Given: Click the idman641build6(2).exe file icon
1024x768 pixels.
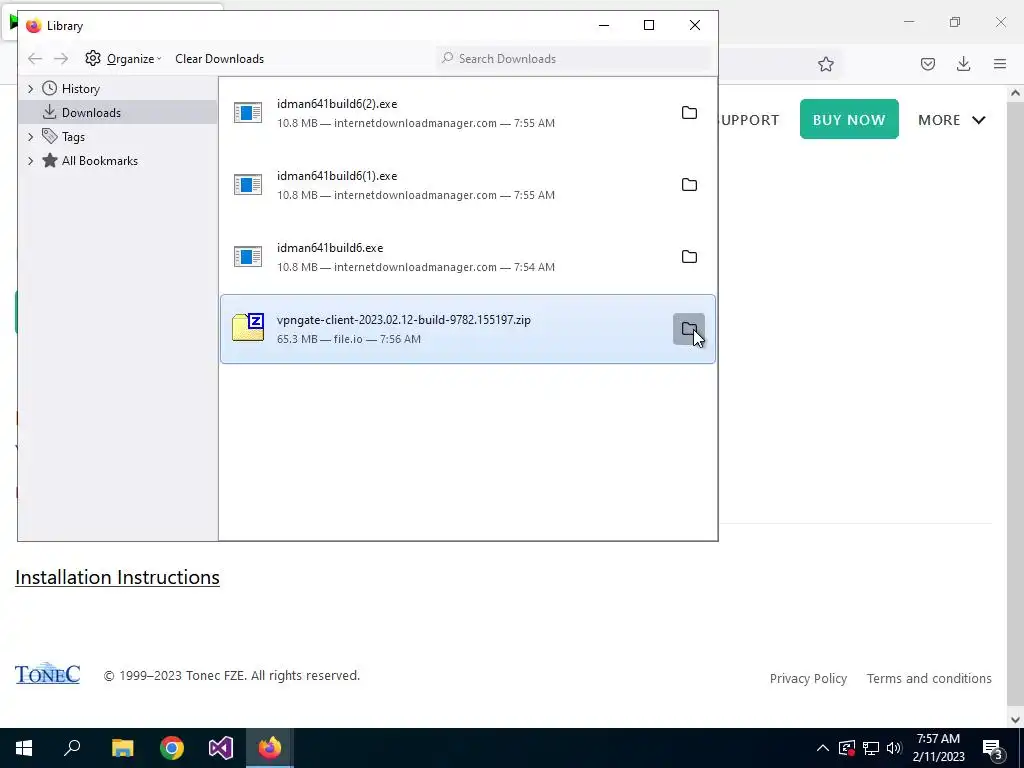Looking at the screenshot, I should tap(248, 113).
